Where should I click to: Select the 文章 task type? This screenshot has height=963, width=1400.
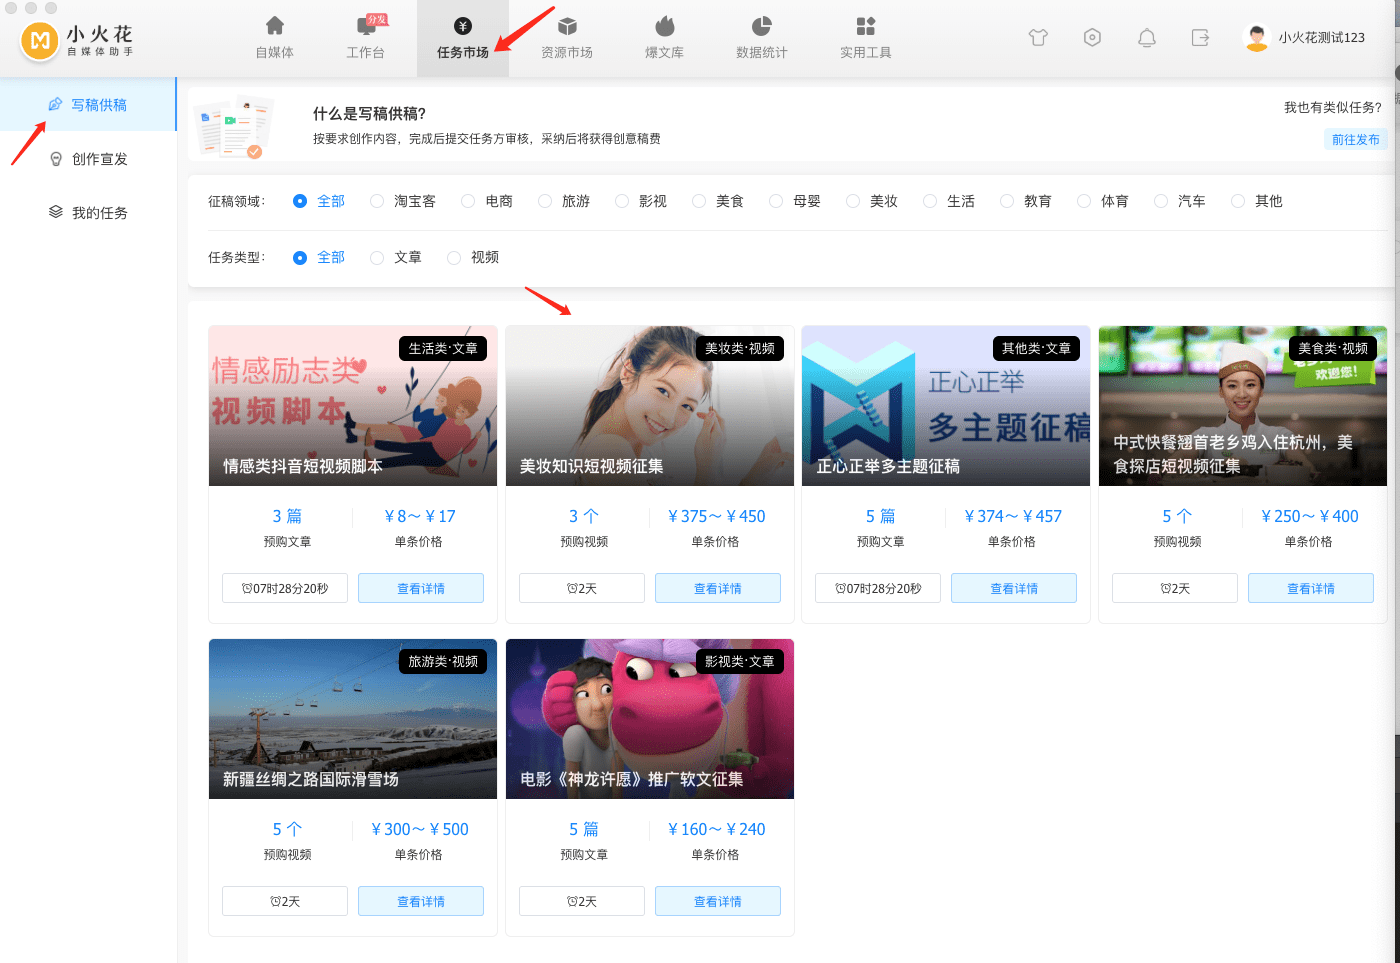396,257
